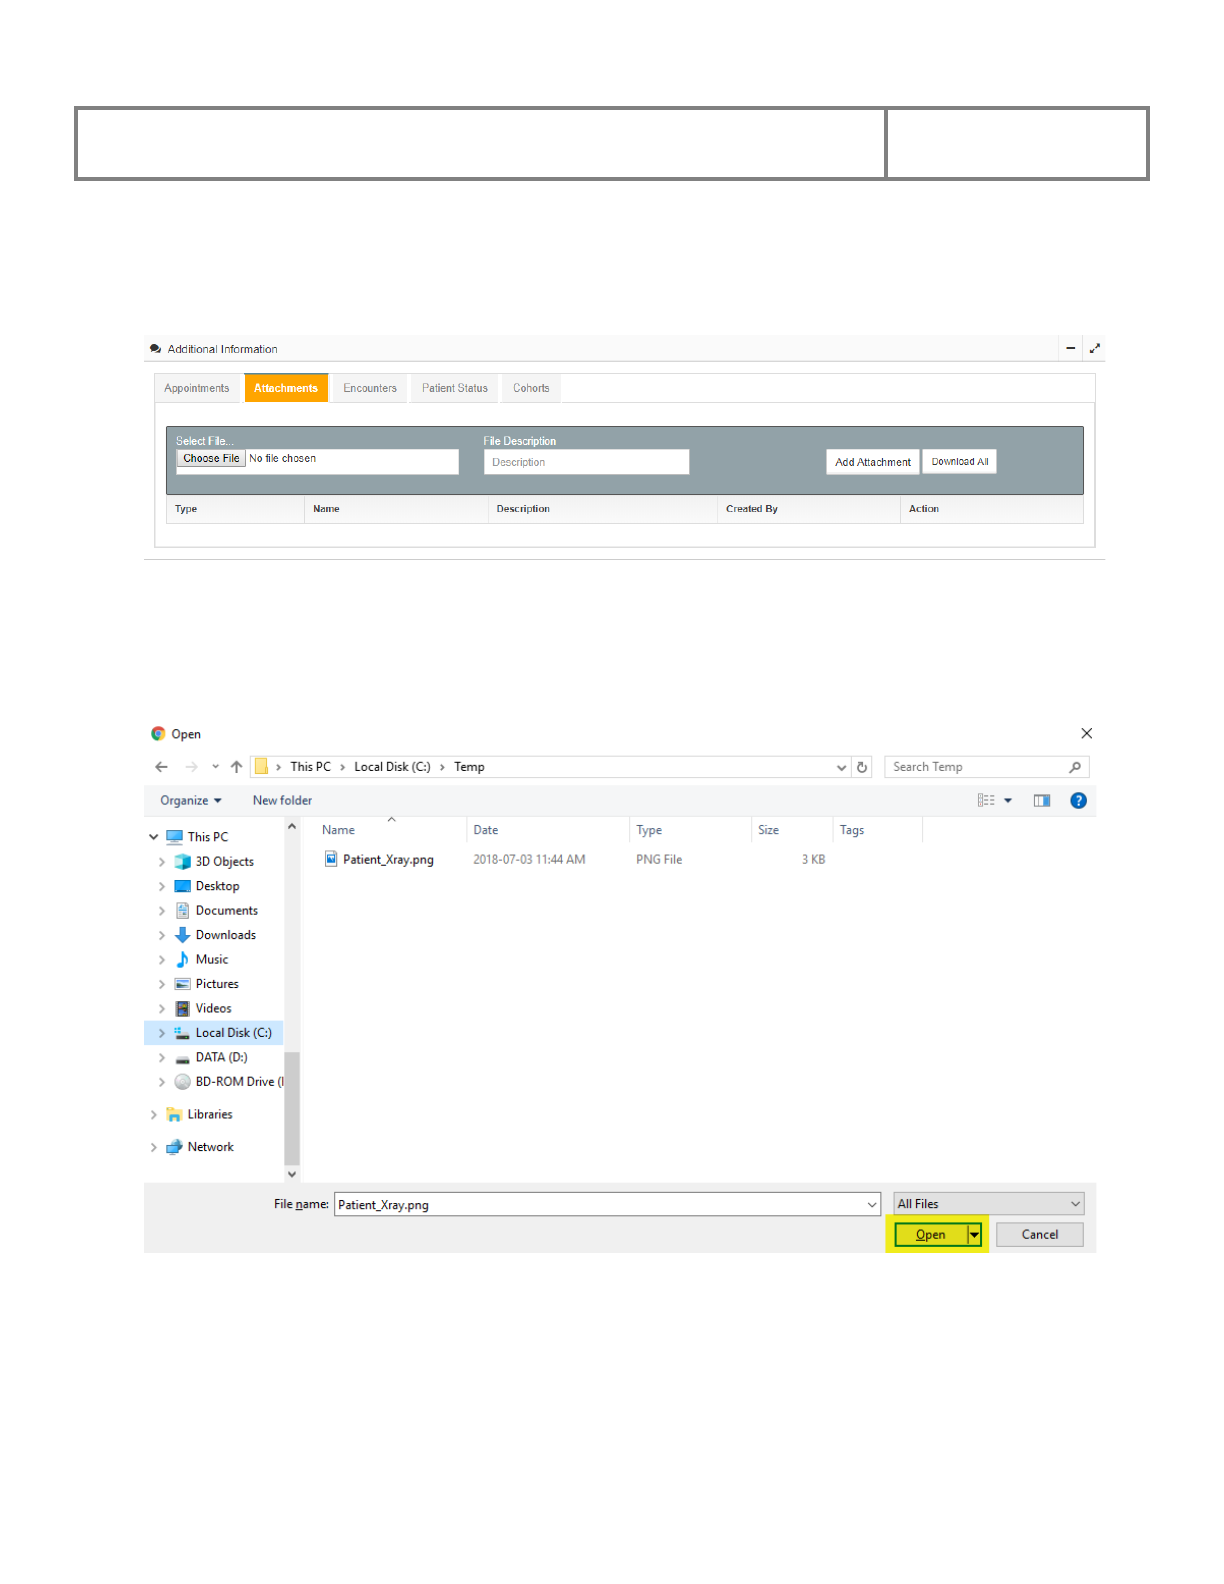1224x1584 pixels.
Task: Sort files by Size column header
Action: point(791,830)
